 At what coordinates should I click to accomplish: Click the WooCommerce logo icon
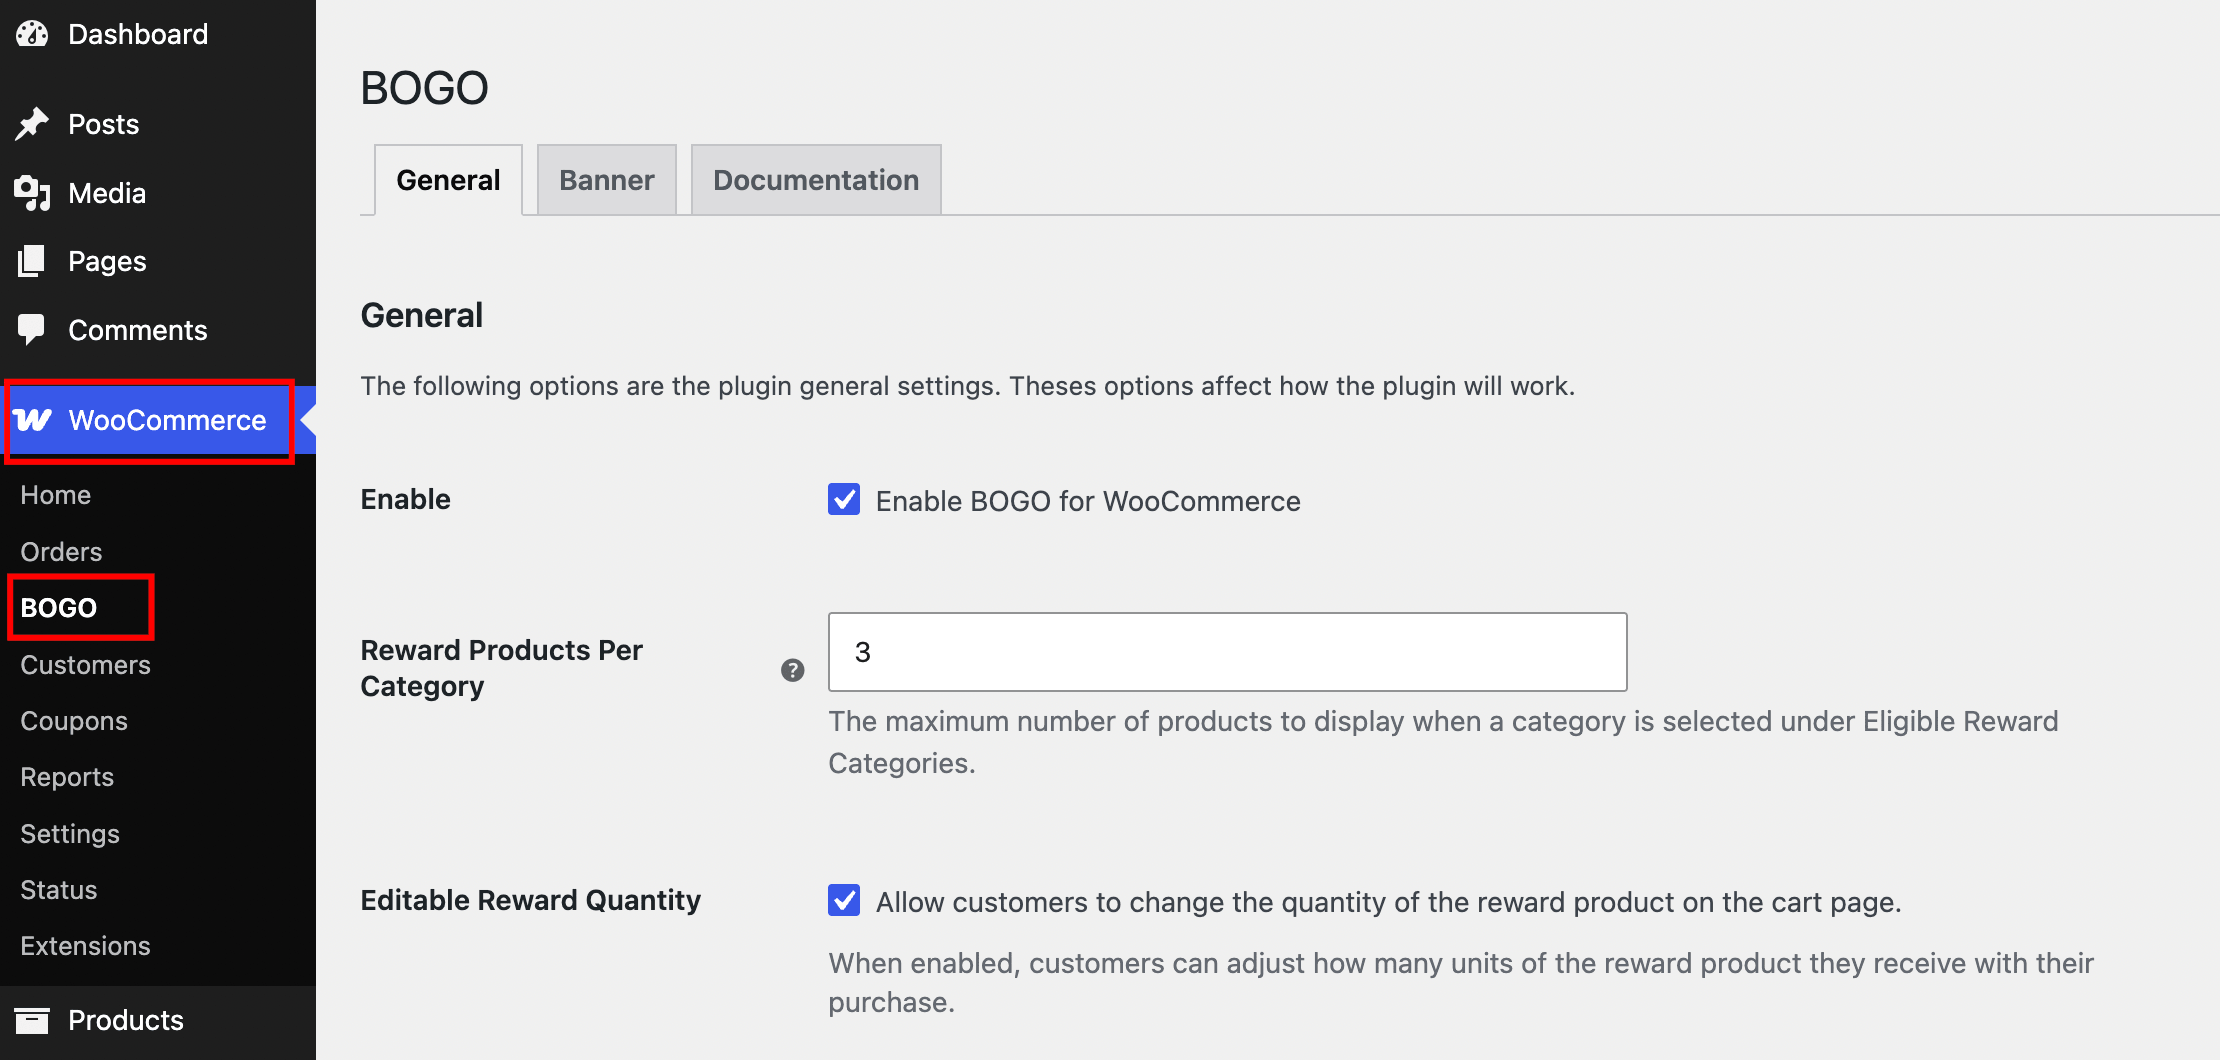pos(32,420)
